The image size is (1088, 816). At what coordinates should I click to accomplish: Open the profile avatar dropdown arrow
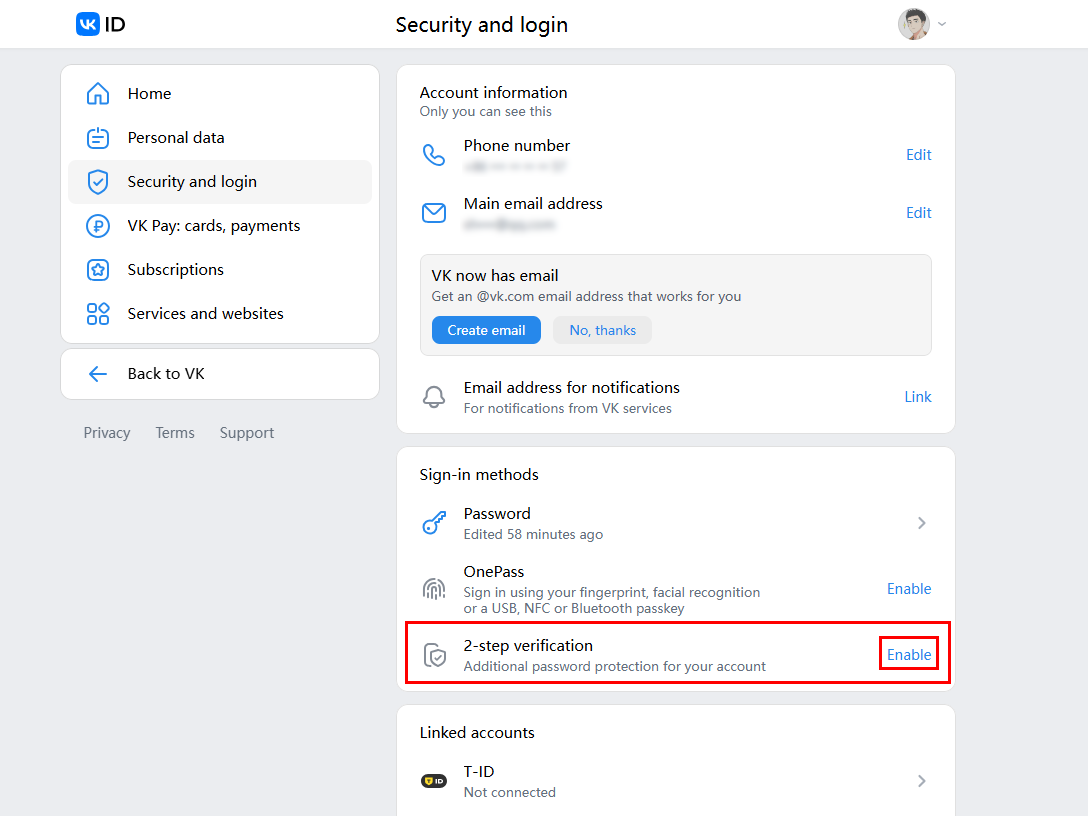pyautogui.click(x=942, y=24)
